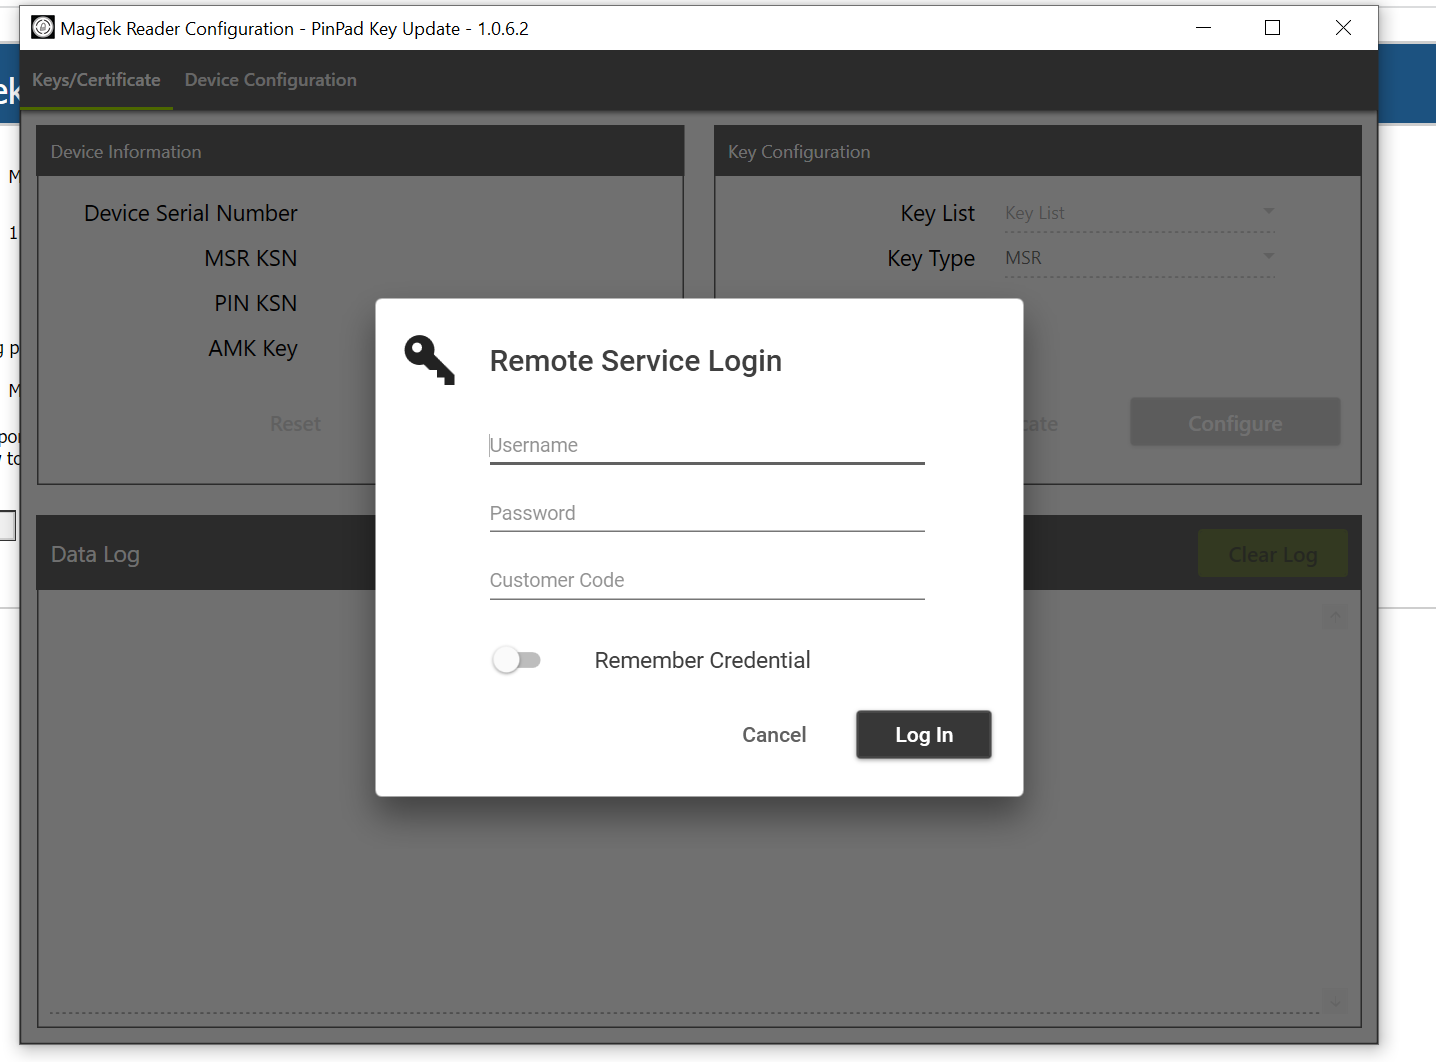Cancel the Remote Service Login dialog
The width and height of the screenshot is (1436, 1062).
(773, 735)
